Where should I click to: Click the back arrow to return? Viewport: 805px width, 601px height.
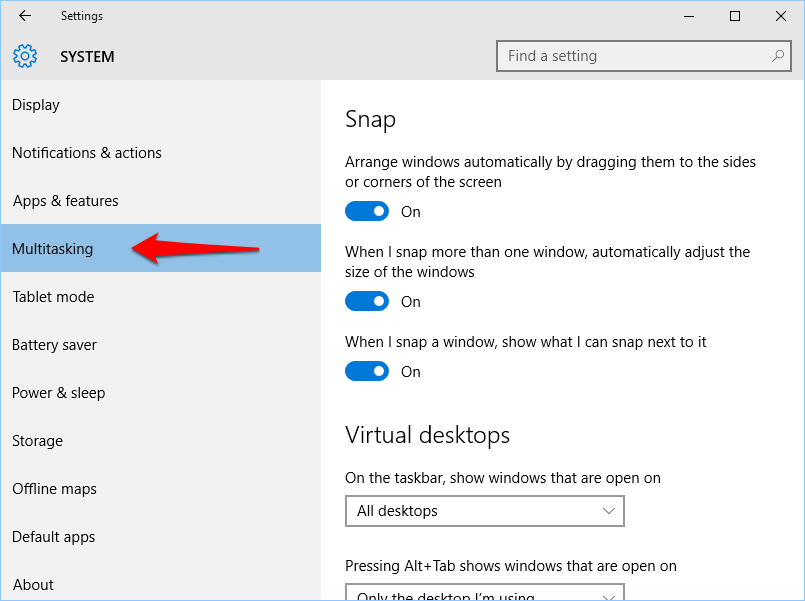pyautogui.click(x=24, y=16)
